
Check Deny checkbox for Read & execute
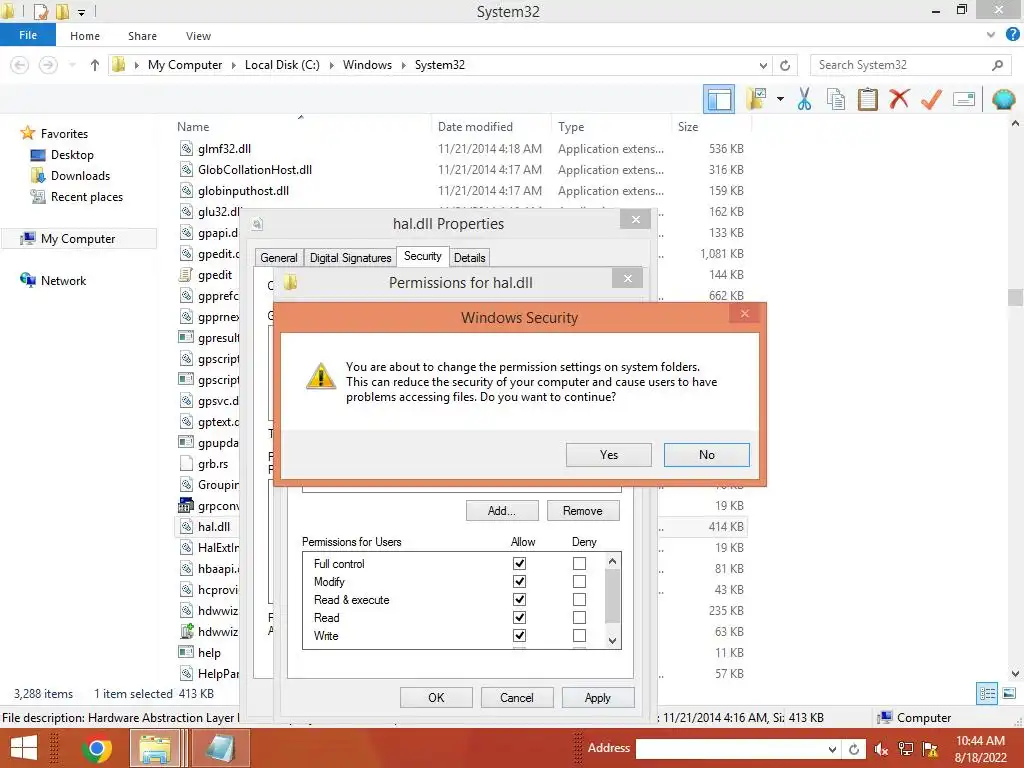click(579, 600)
